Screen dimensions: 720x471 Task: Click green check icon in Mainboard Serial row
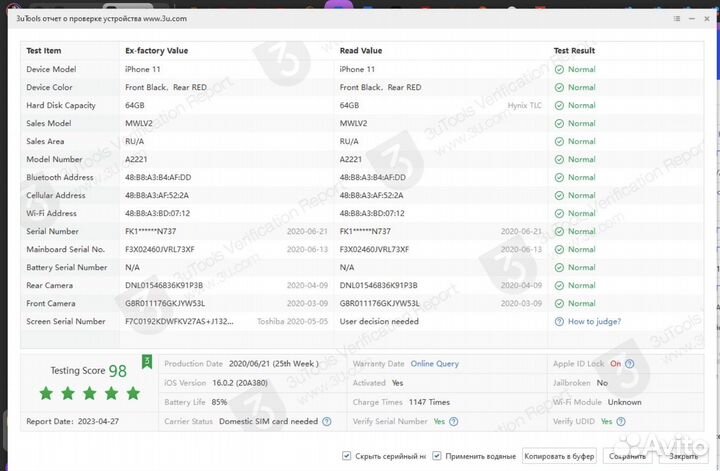(559, 250)
